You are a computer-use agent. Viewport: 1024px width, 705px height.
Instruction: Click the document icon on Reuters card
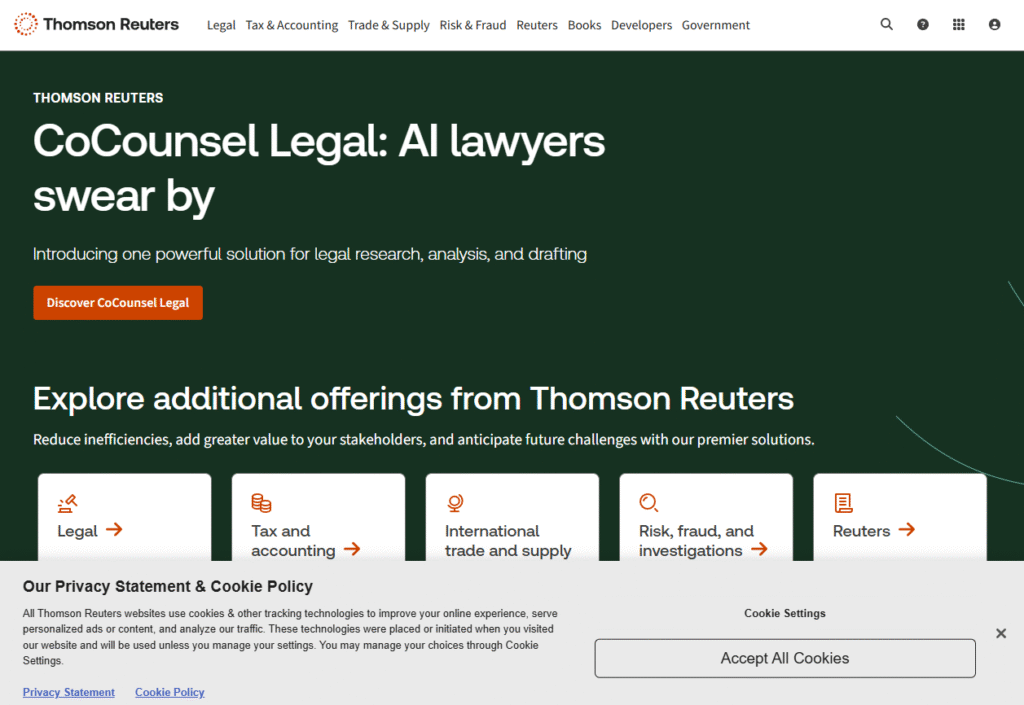[843, 503]
